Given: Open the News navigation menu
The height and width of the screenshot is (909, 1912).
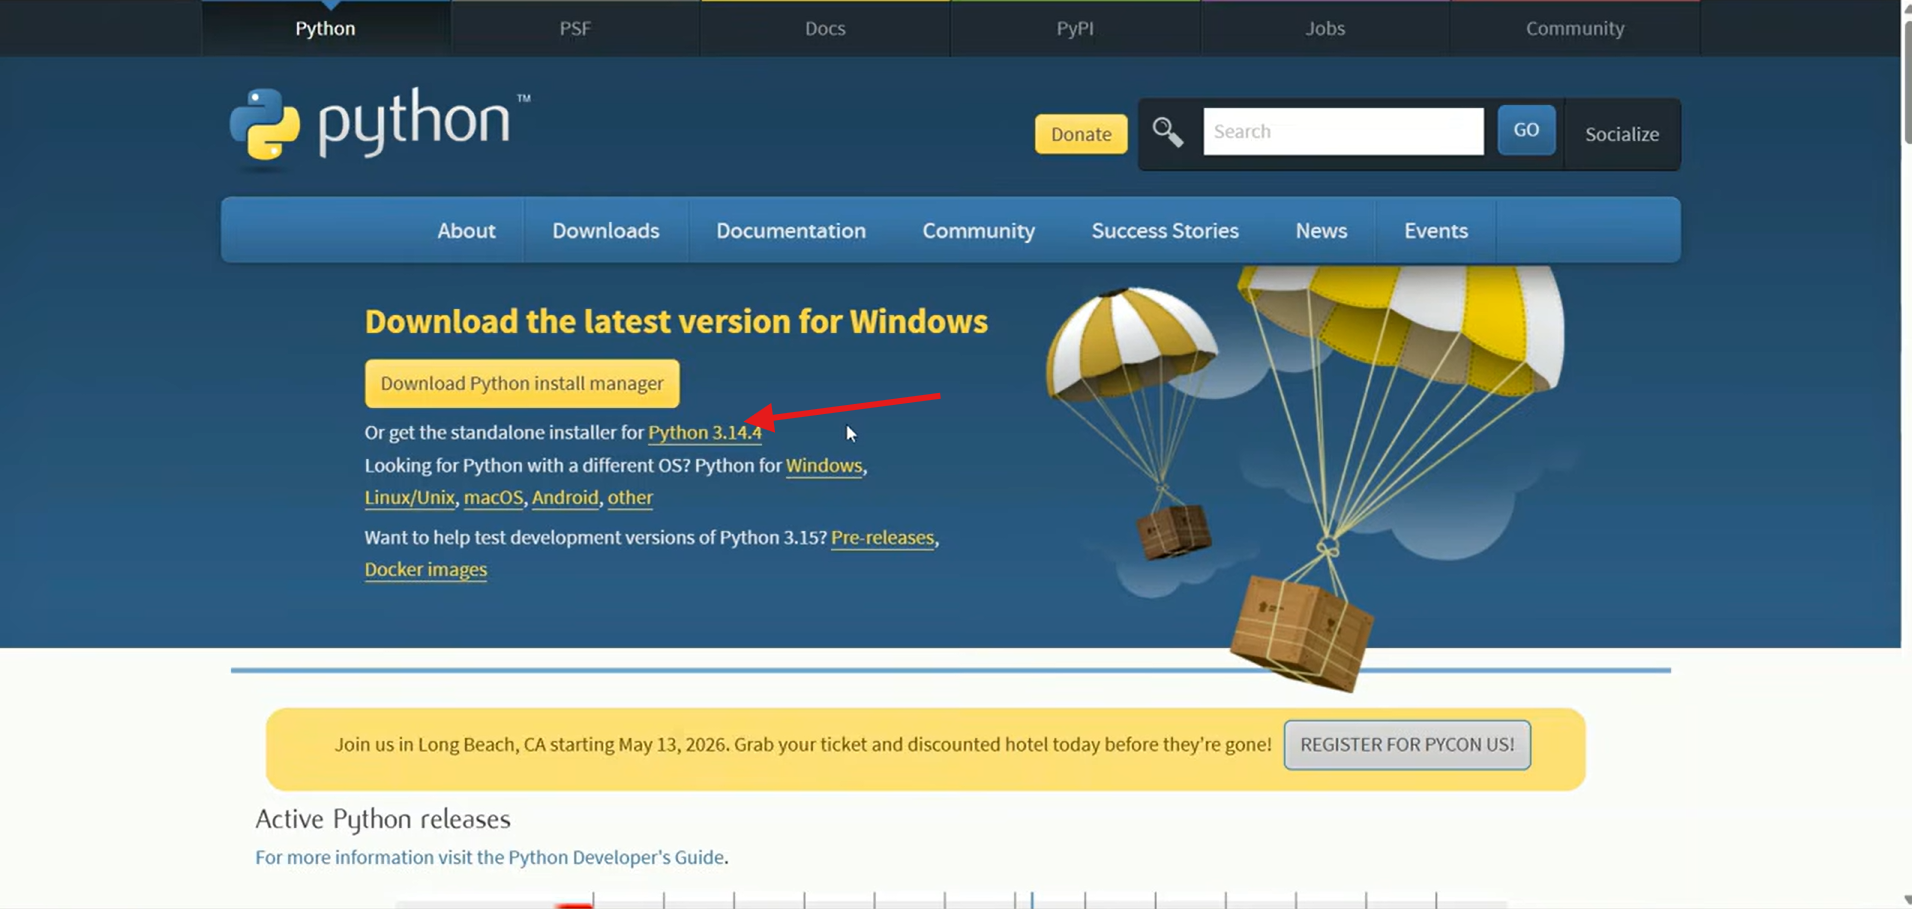Looking at the screenshot, I should [1321, 230].
